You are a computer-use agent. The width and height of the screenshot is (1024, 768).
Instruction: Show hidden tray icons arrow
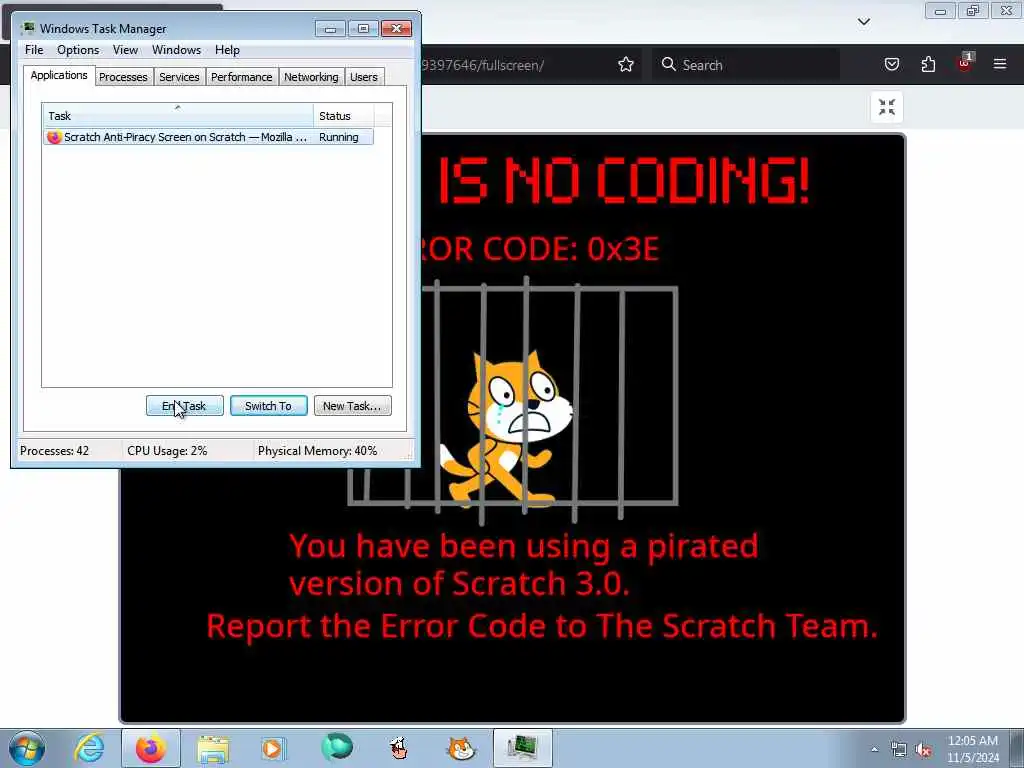pos(874,749)
